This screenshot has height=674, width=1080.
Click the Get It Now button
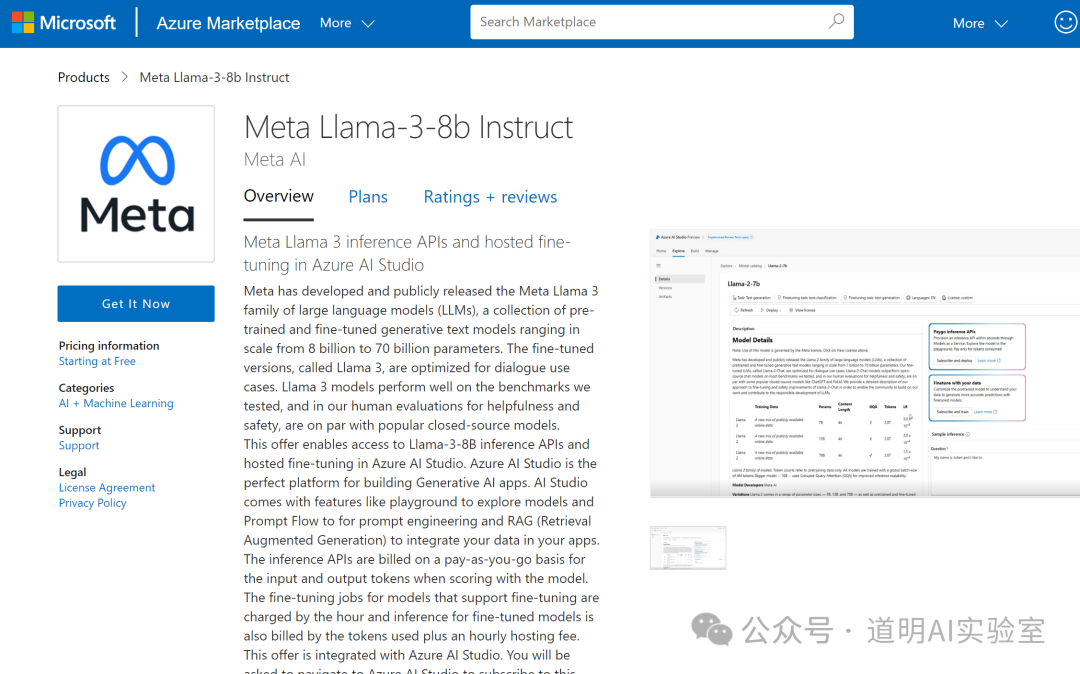coord(136,303)
